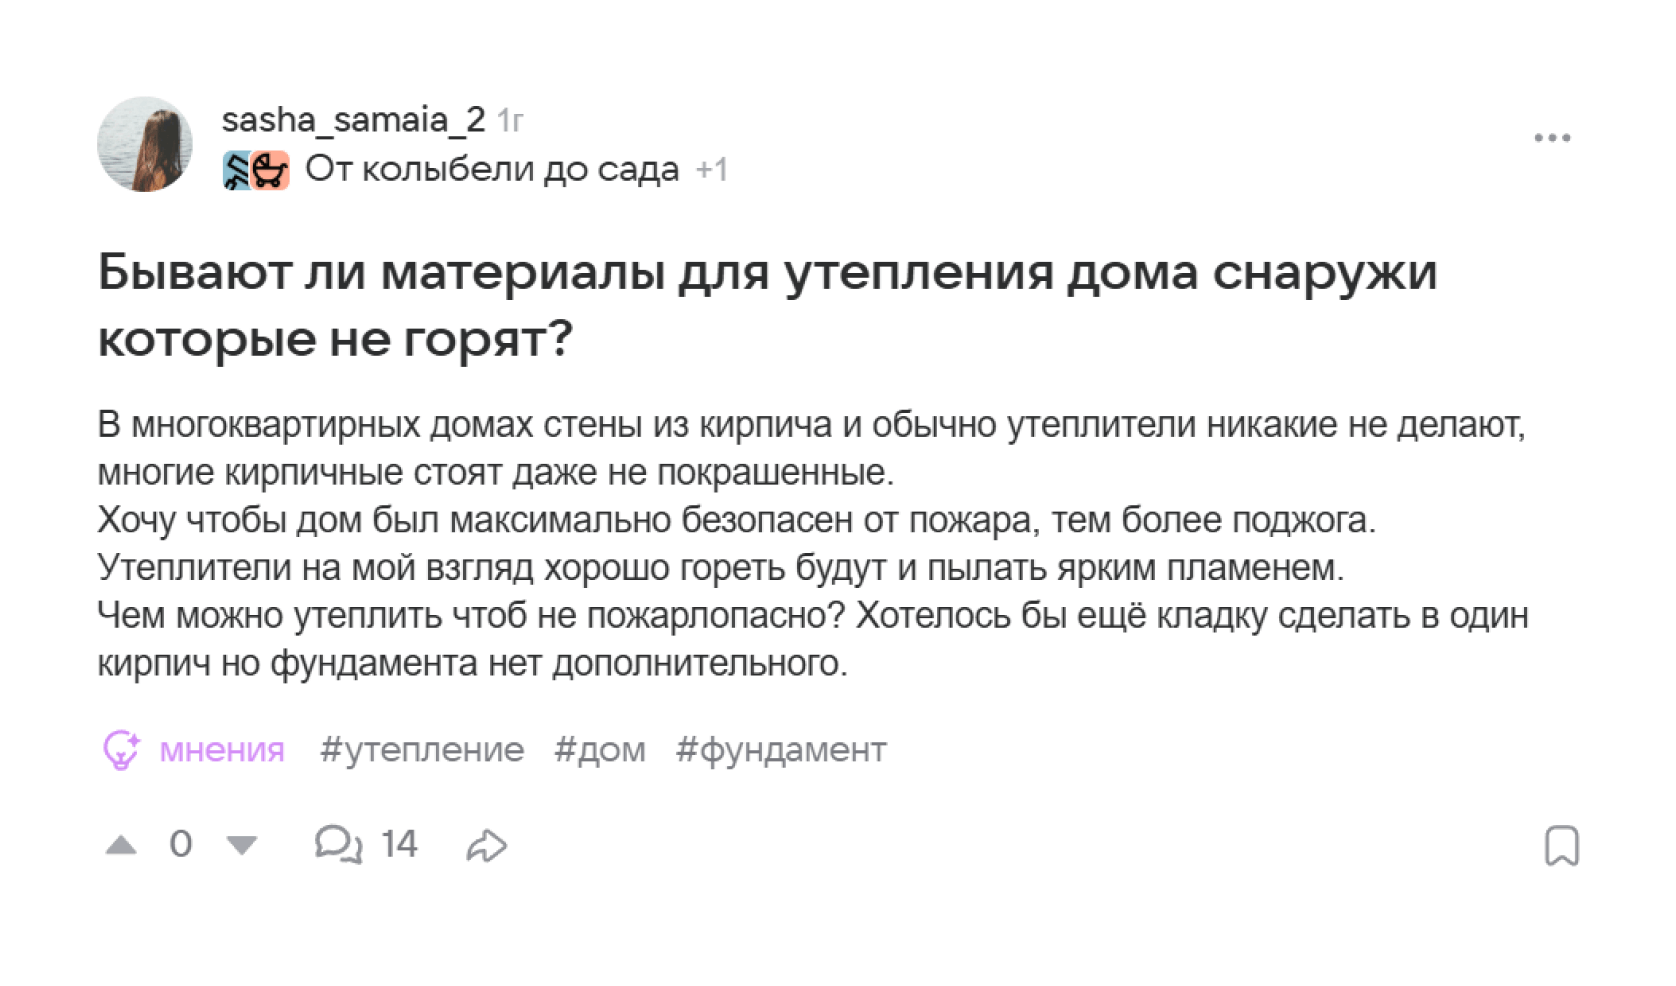Click the vote counter showing 0
Image resolution: width=1676 pixels, height=986 pixels.
tap(181, 845)
